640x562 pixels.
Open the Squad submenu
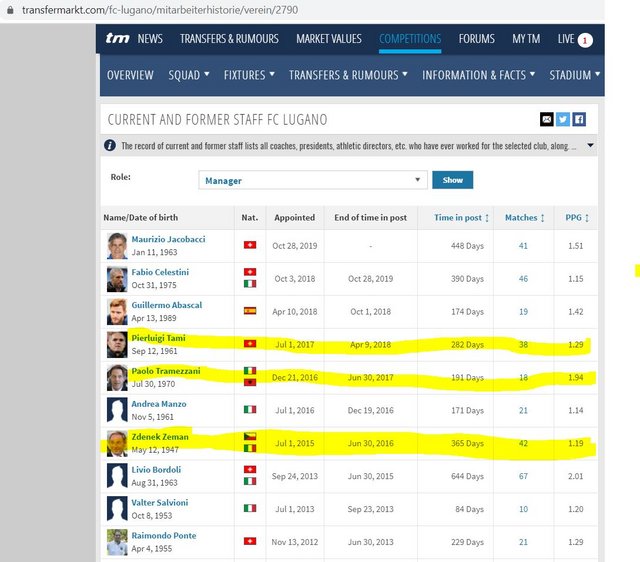click(189, 75)
